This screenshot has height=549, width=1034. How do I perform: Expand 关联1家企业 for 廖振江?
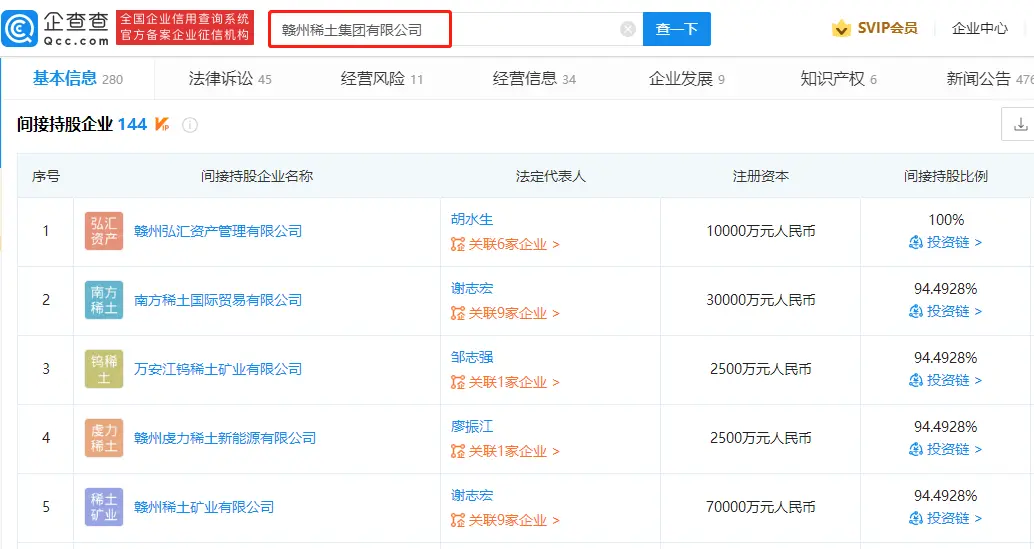coord(505,451)
